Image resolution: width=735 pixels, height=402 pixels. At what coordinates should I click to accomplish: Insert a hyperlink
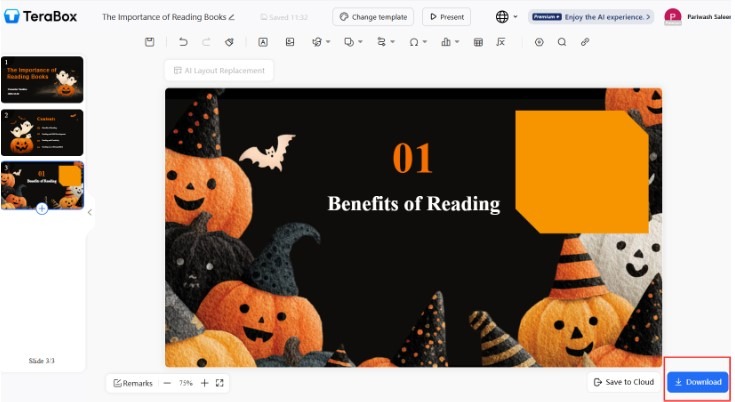pyautogui.click(x=585, y=42)
